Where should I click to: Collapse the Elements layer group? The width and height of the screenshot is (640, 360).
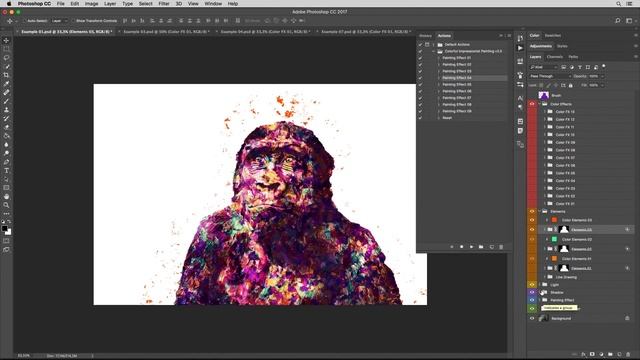540,211
